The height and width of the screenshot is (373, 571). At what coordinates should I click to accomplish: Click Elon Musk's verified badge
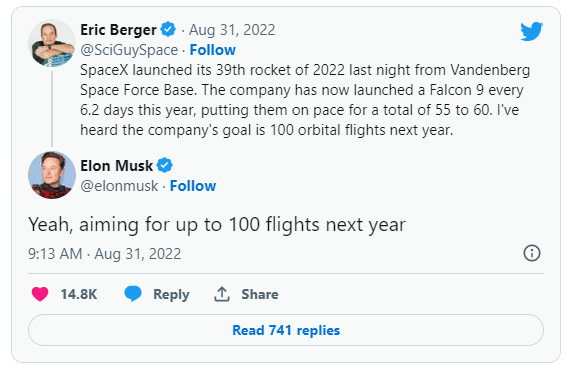pos(165,165)
